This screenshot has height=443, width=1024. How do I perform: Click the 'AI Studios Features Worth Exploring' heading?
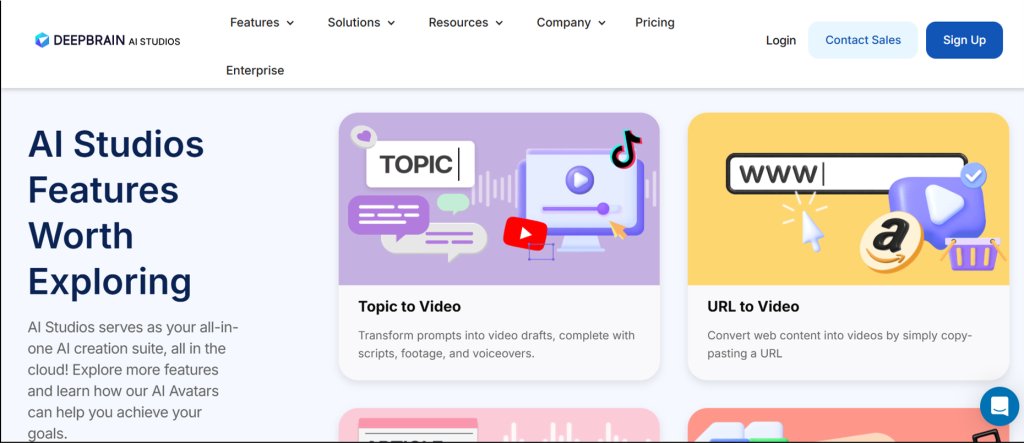coord(116,213)
